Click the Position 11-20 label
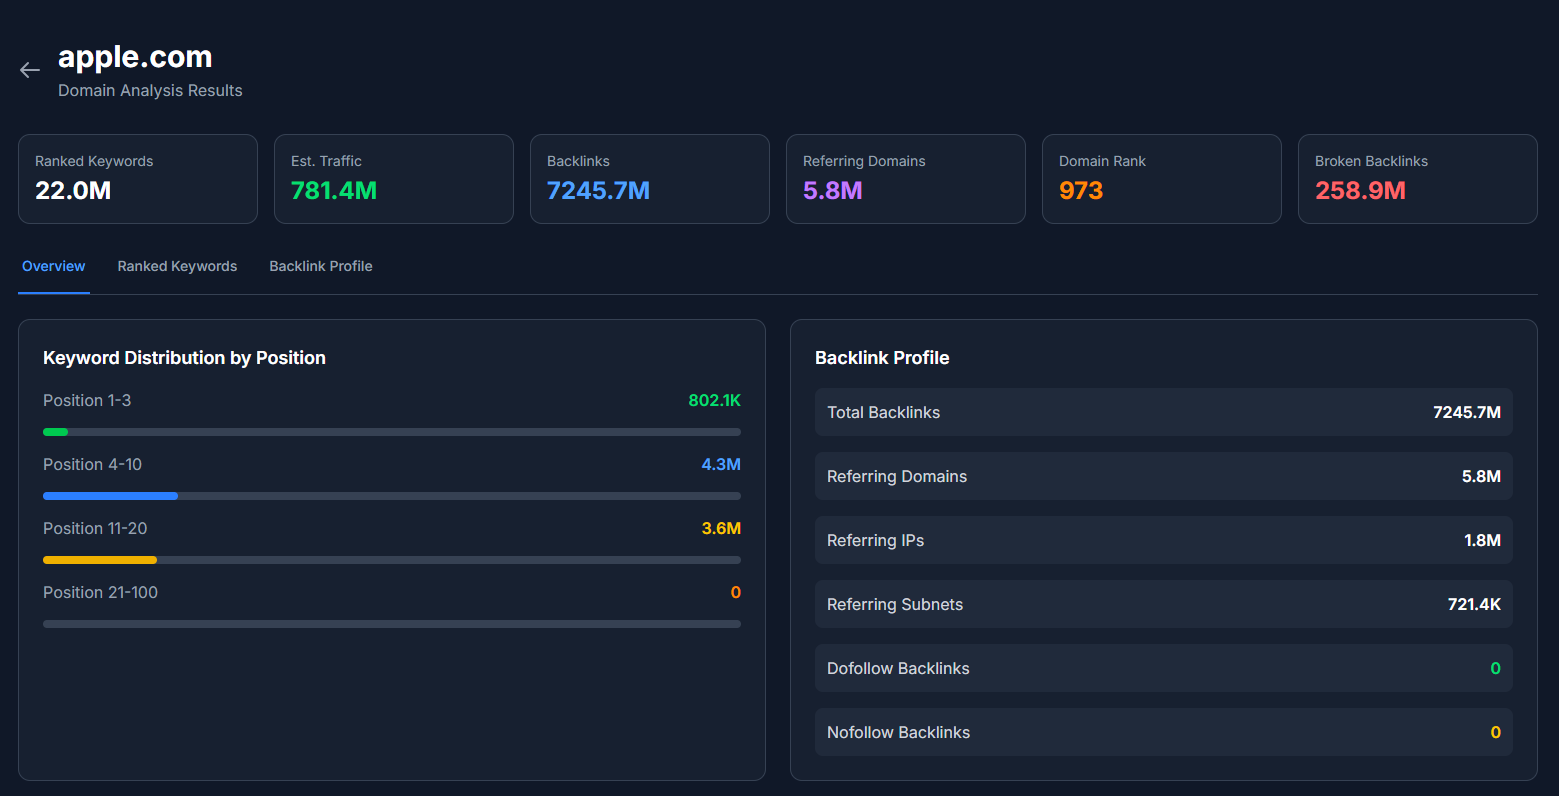The height and width of the screenshot is (796, 1559). click(95, 528)
